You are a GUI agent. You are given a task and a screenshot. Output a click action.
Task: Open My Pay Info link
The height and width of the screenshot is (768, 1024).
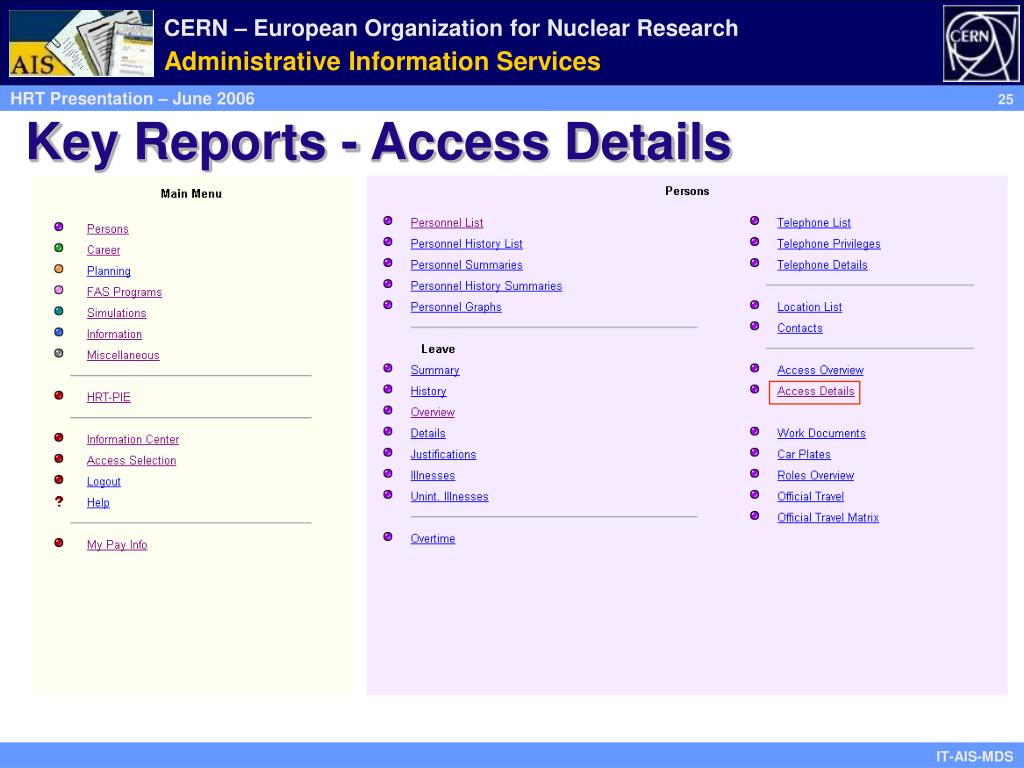(x=118, y=545)
